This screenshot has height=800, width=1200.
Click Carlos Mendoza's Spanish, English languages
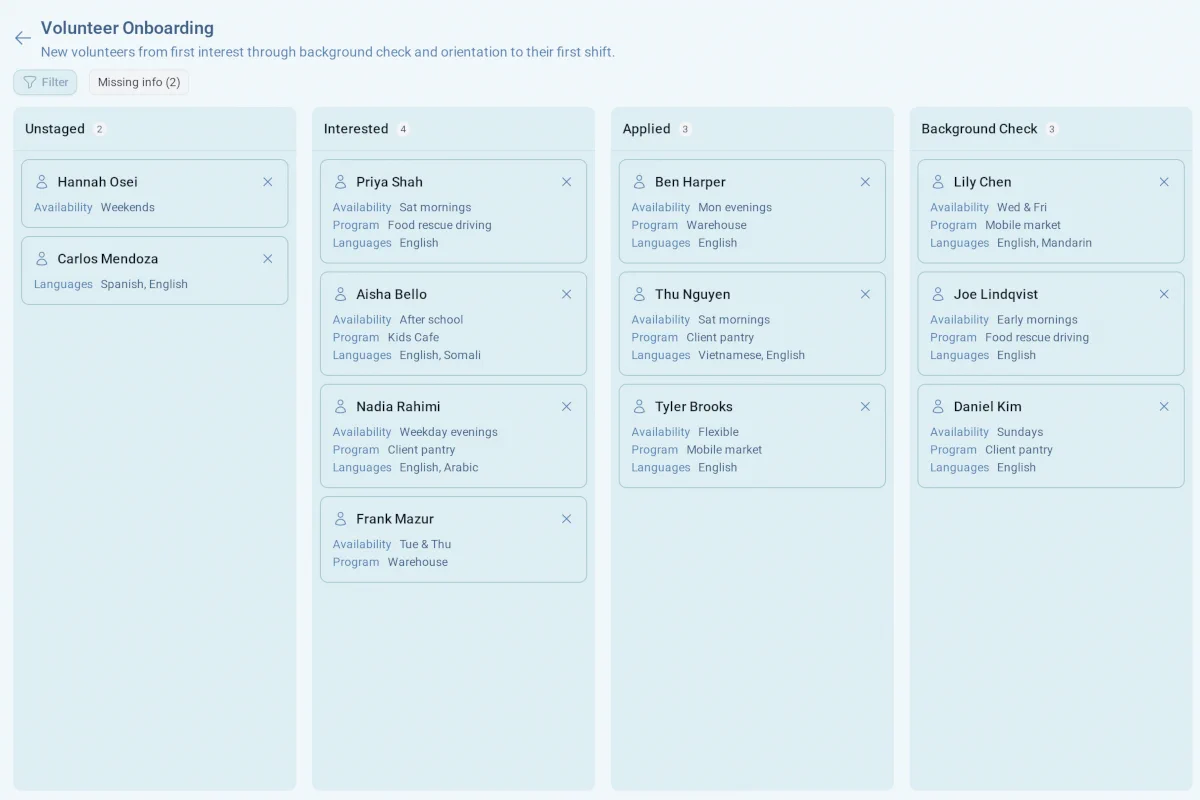(144, 284)
